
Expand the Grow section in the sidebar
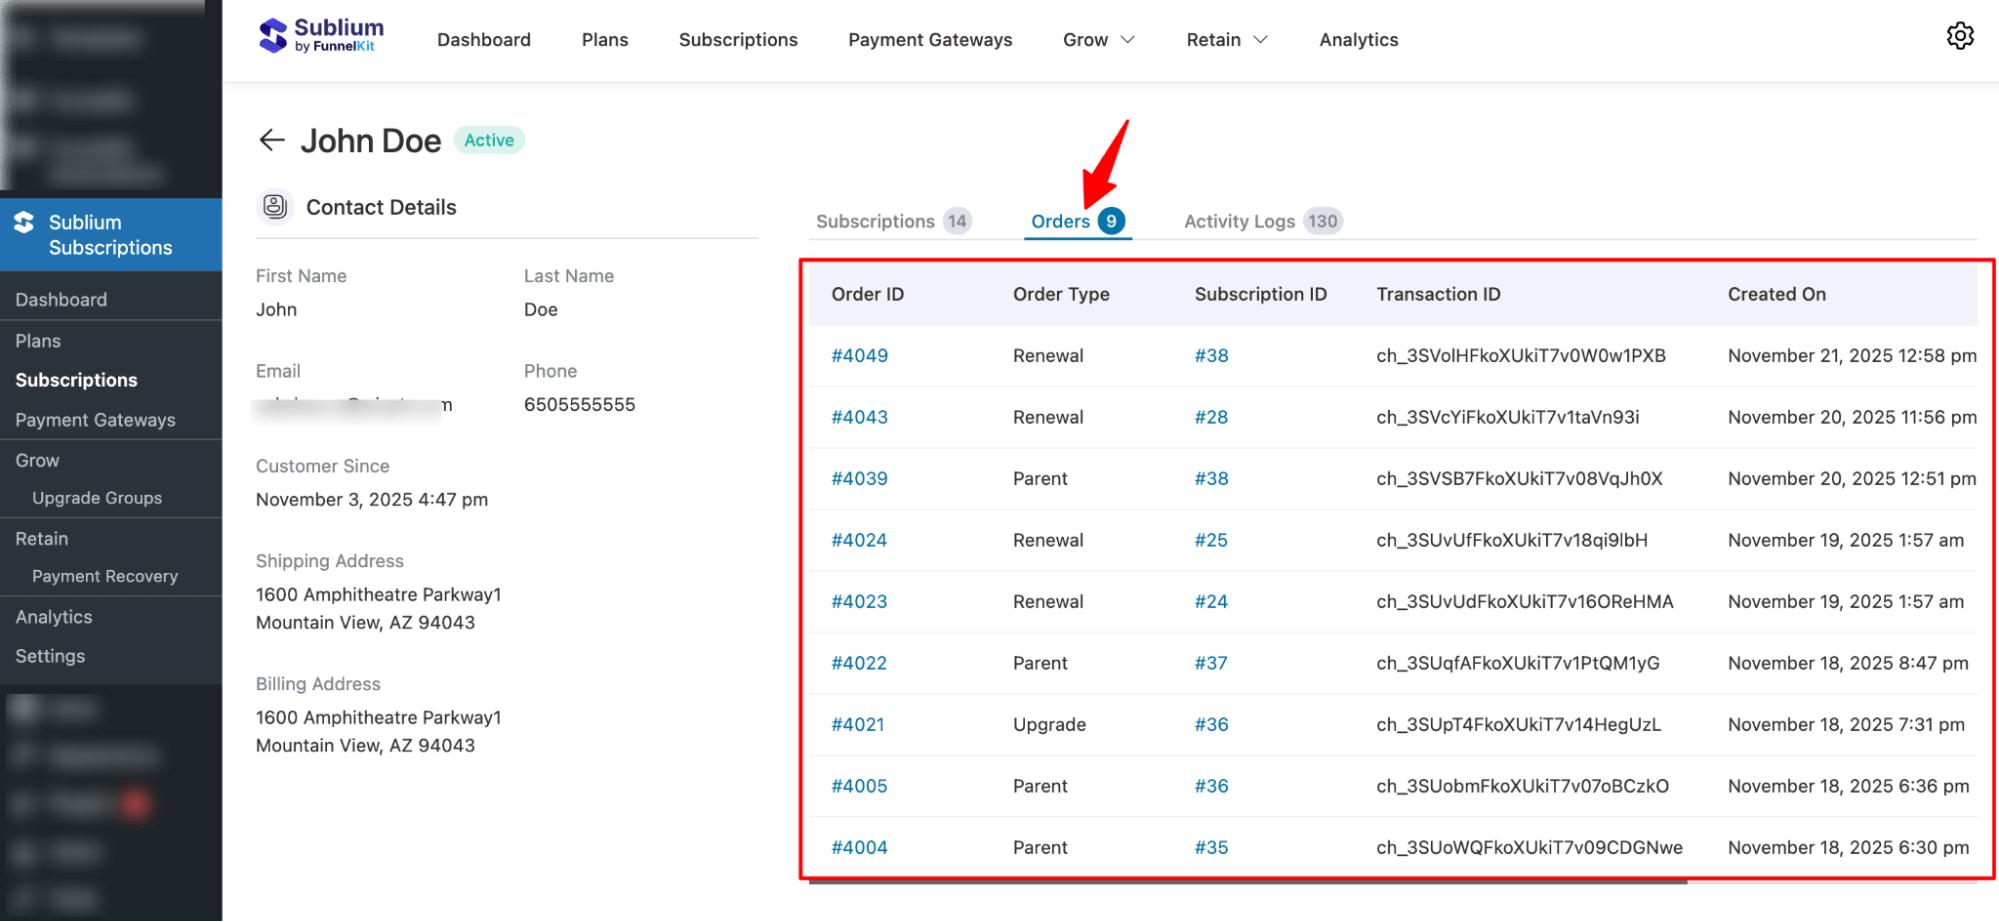coord(36,460)
